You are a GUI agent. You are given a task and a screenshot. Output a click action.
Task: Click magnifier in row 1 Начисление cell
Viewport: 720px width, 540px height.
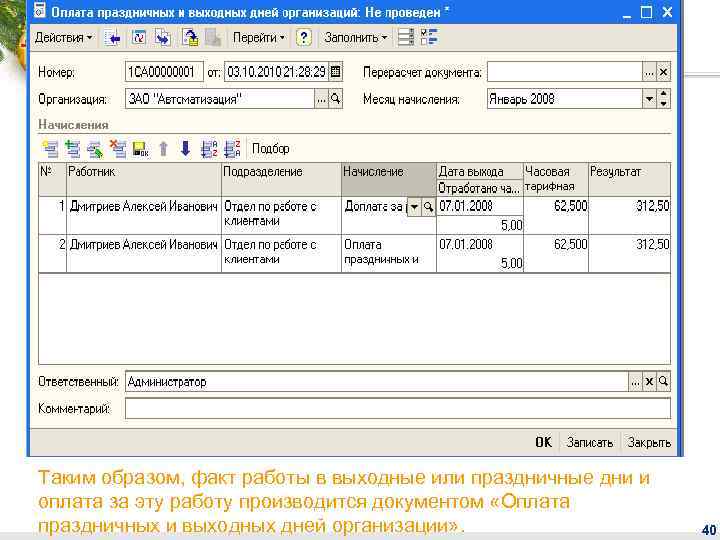click(x=428, y=207)
